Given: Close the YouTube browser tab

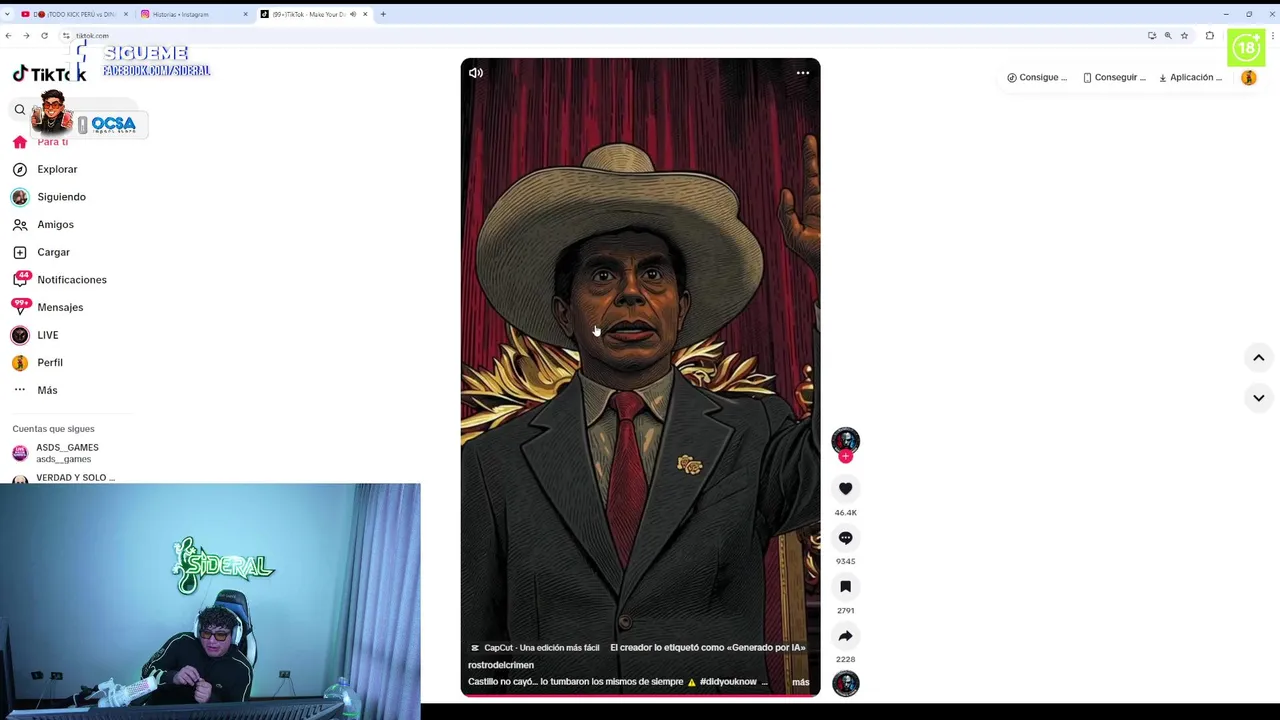Looking at the screenshot, I should 125,14.
